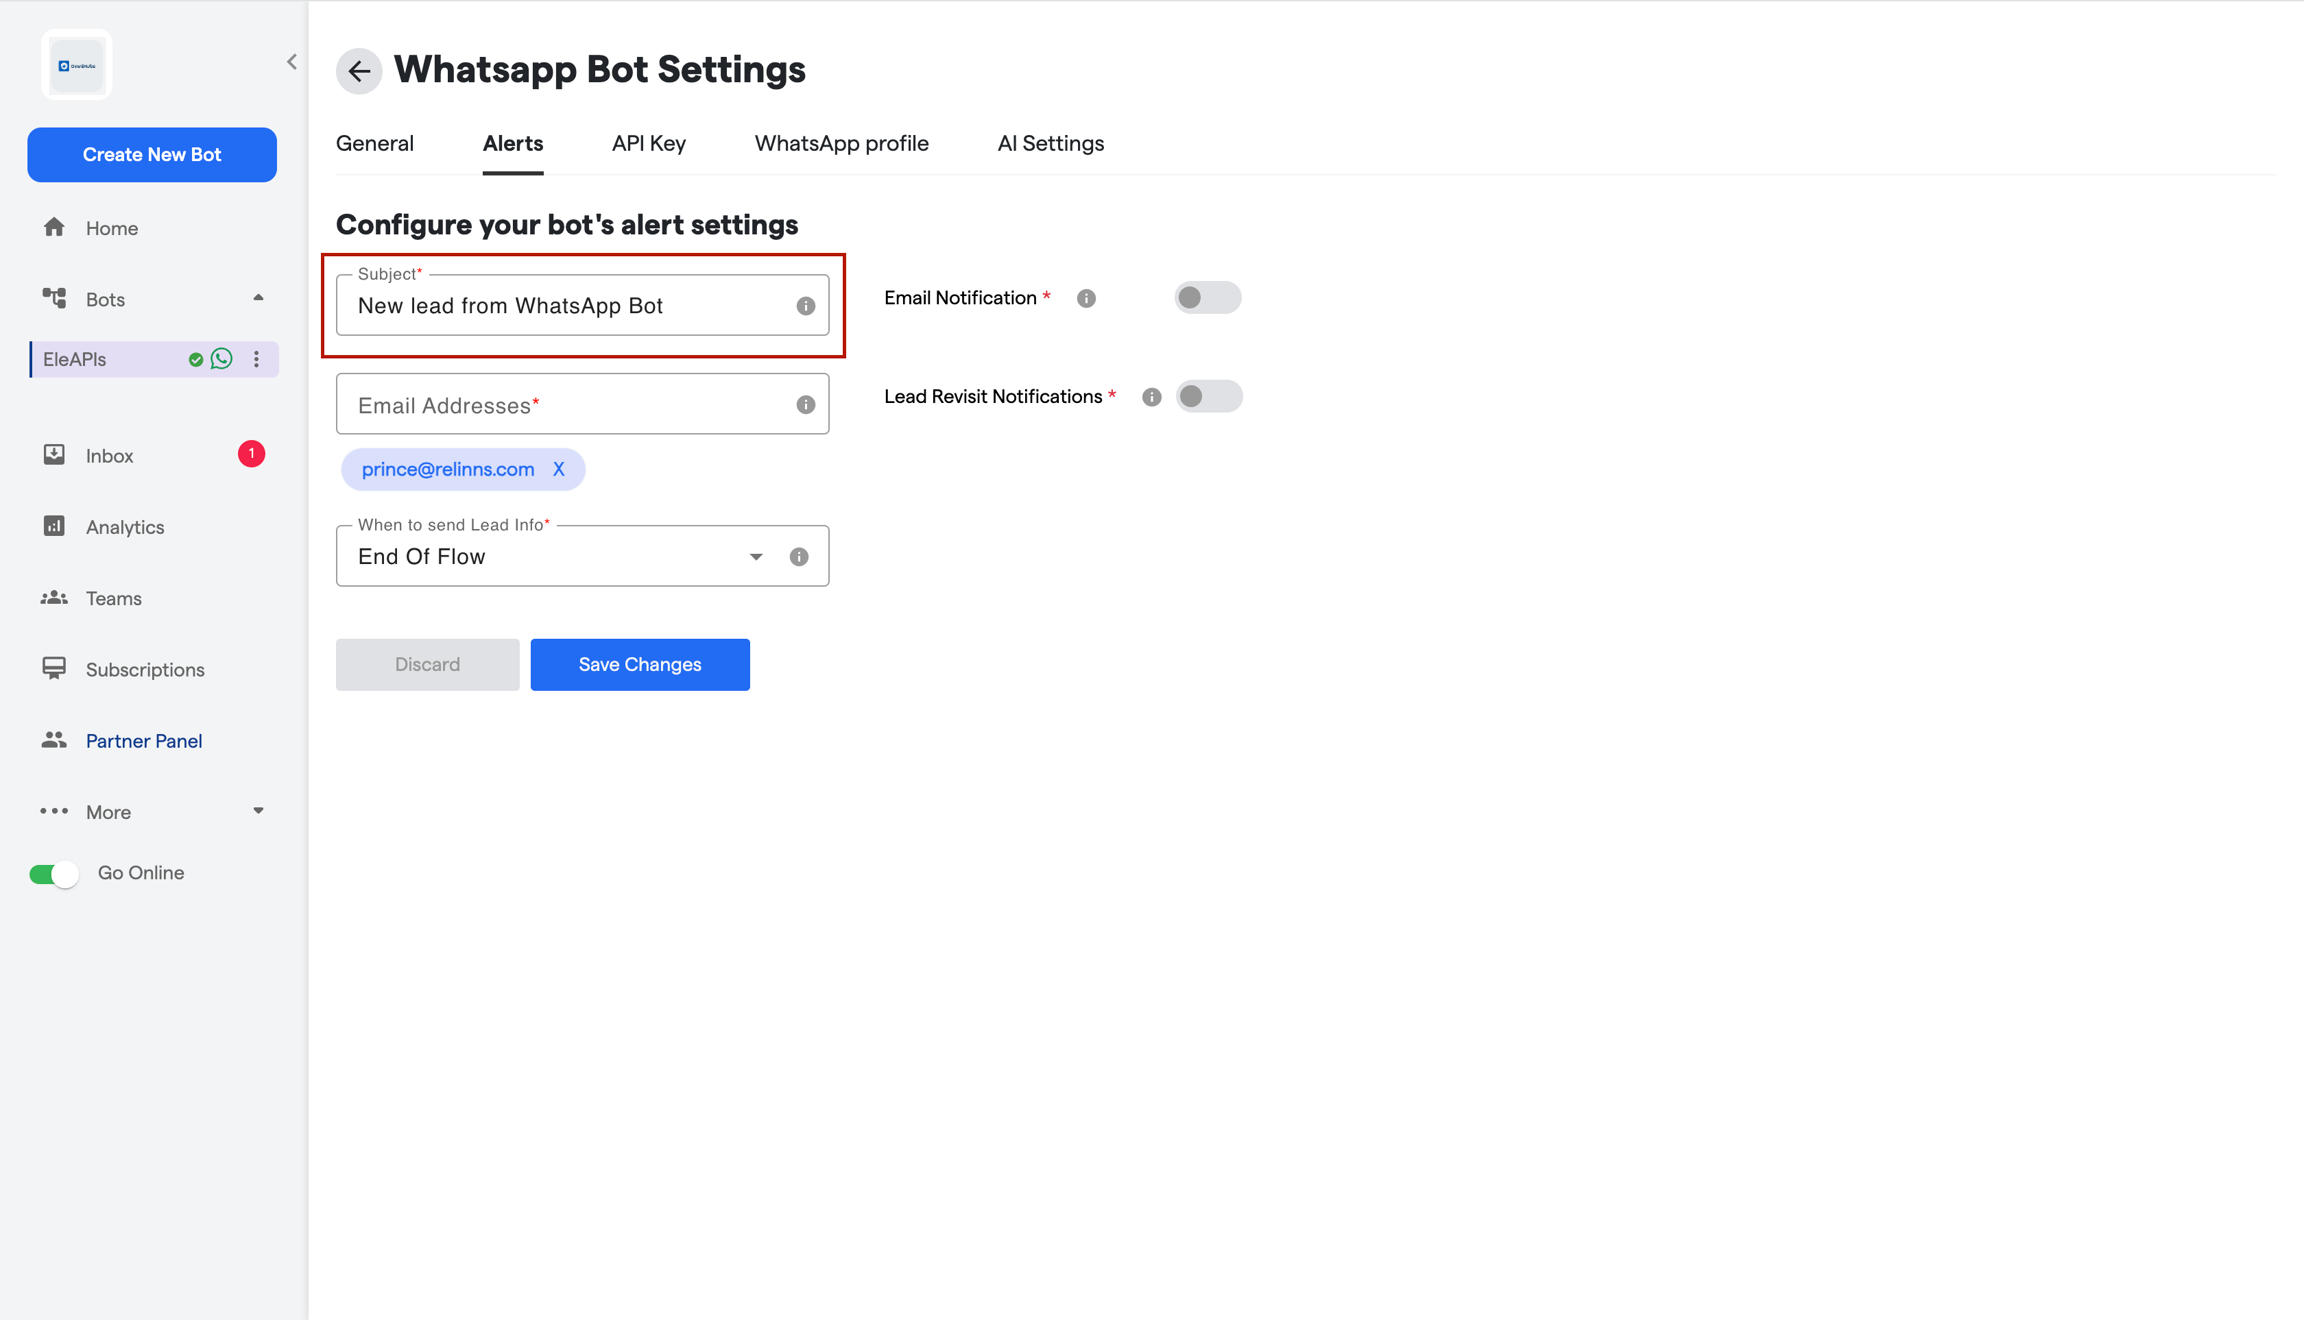Toggle the Lead Revisit Notifications switch
Viewport: 2304px width, 1320px height.
pyautogui.click(x=1208, y=396)
